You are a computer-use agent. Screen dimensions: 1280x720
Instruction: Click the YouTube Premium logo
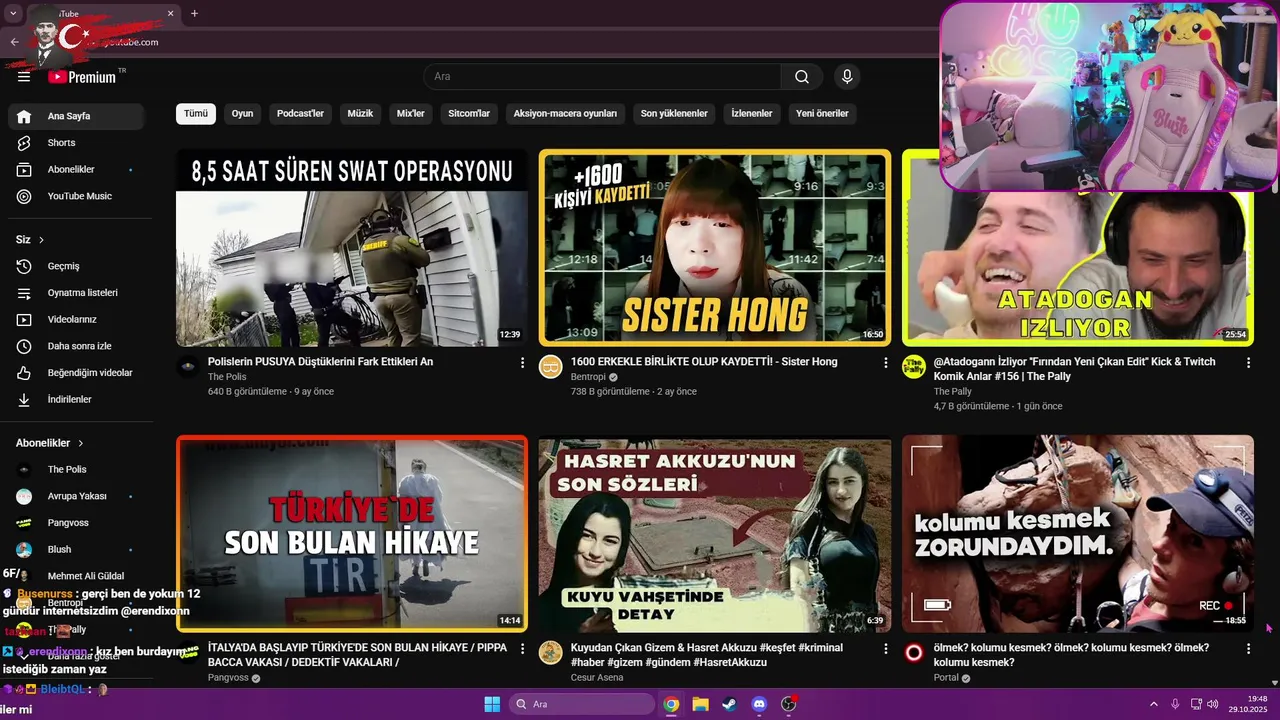[81, 77]
